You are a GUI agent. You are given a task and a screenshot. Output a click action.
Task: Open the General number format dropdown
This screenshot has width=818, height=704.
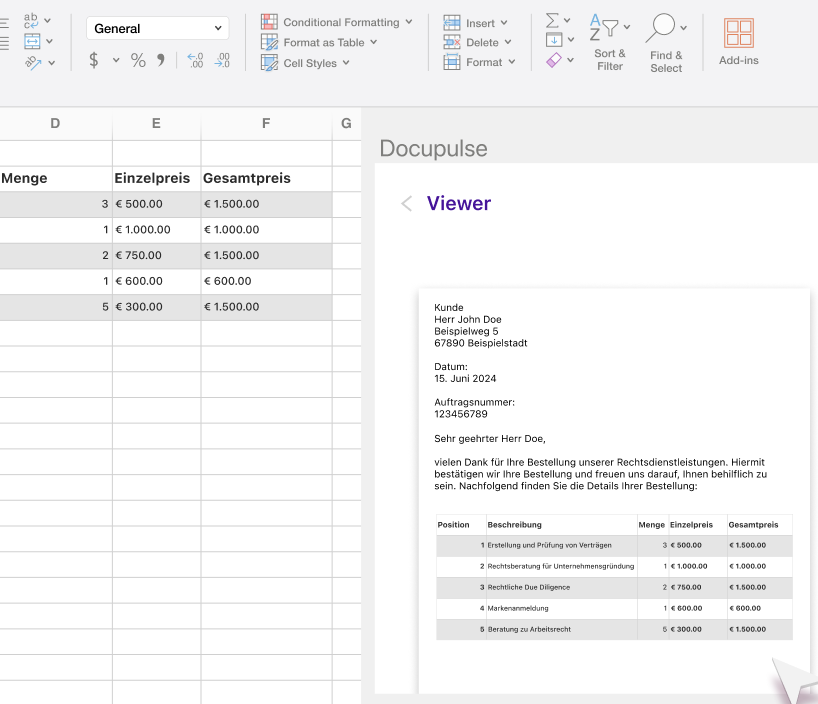(x=158, y=28)
